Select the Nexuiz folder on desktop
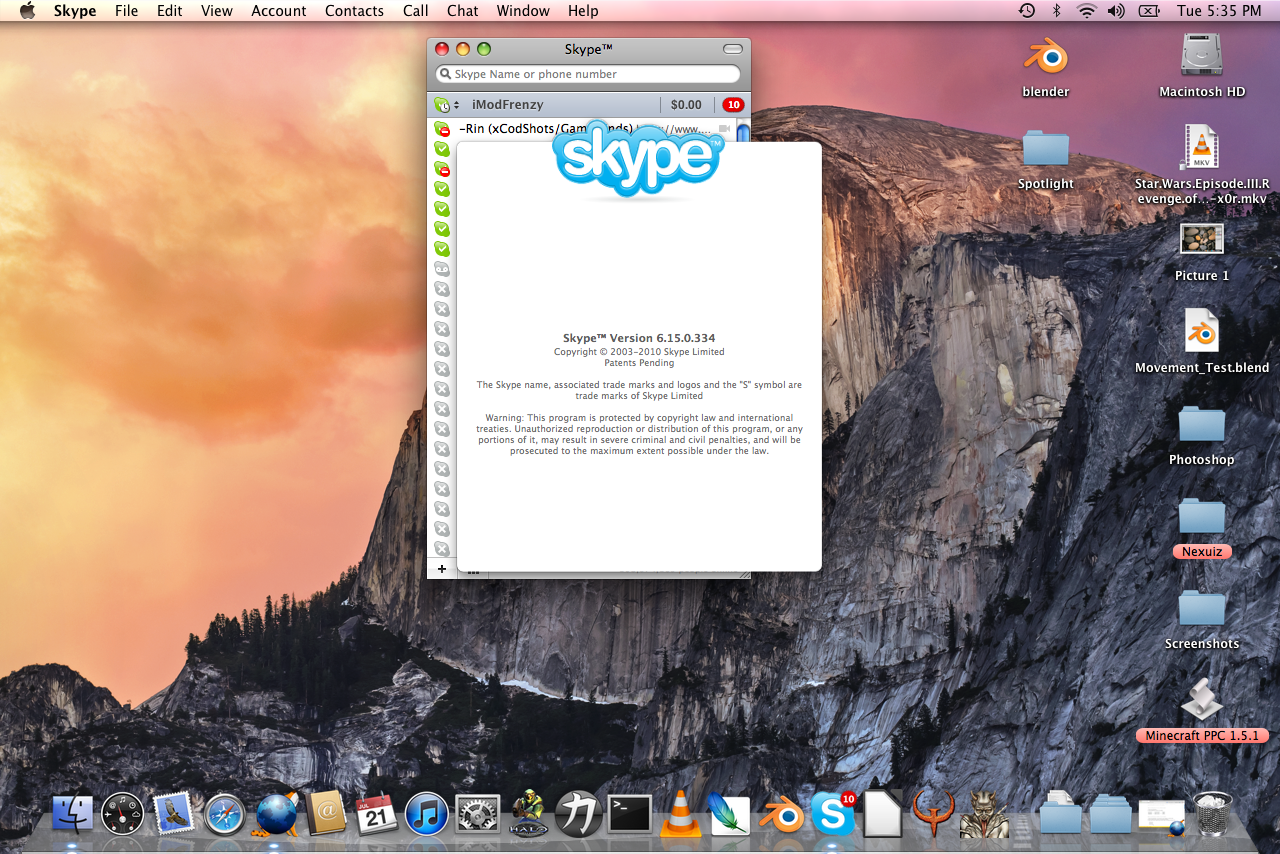 (x=1202, y=516)
